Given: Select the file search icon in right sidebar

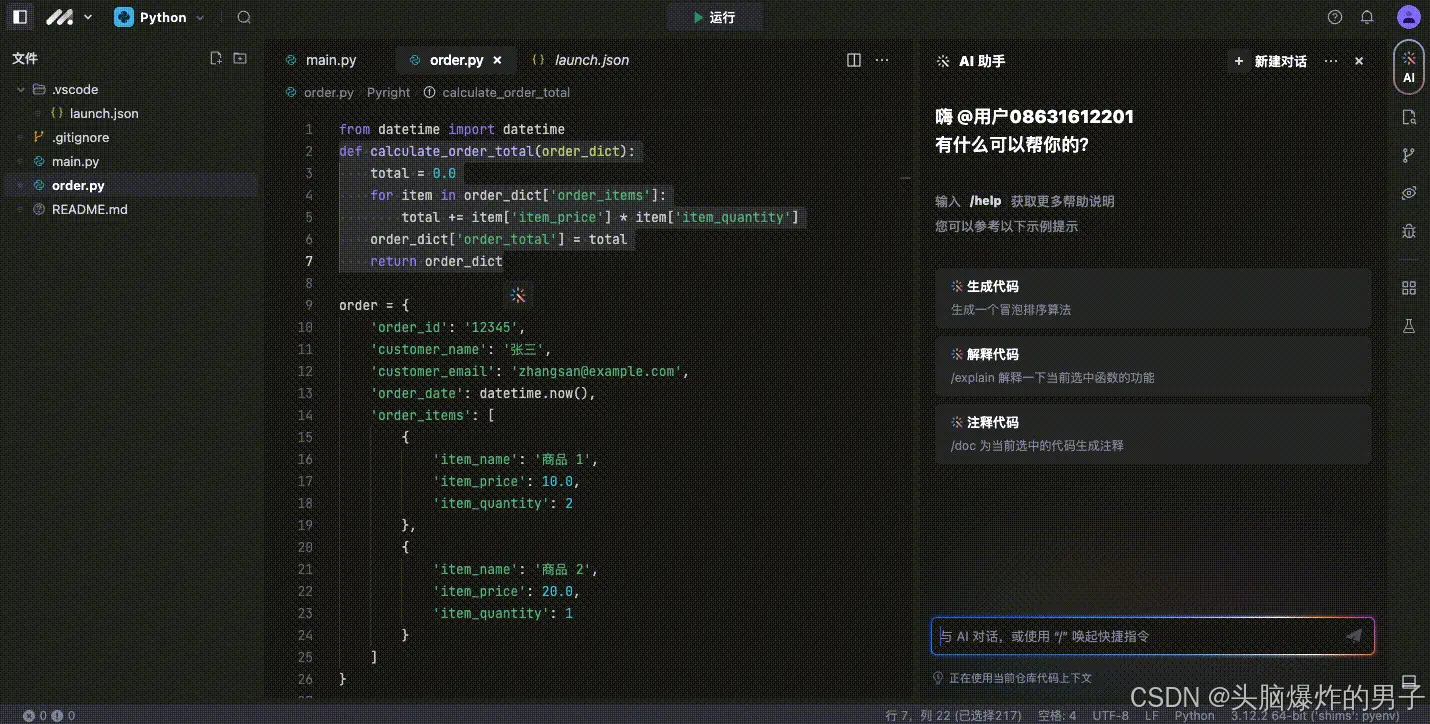Looking at the screenshot, I should (x=1408, y=117).
